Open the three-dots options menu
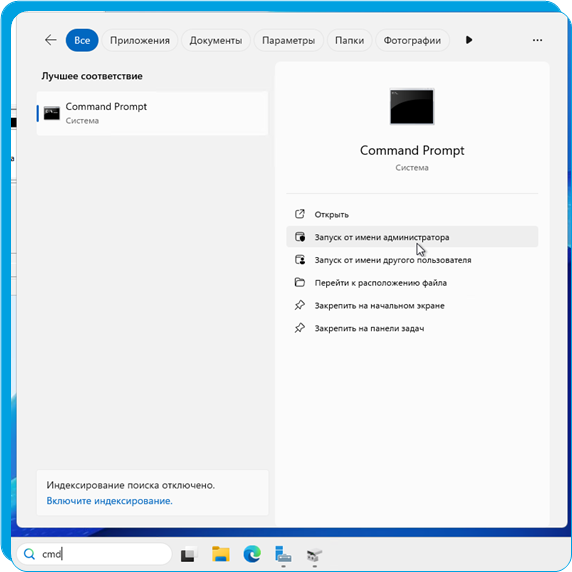This screenshot has height=572, width=572. pyautogui.click(x=537, y=40)
